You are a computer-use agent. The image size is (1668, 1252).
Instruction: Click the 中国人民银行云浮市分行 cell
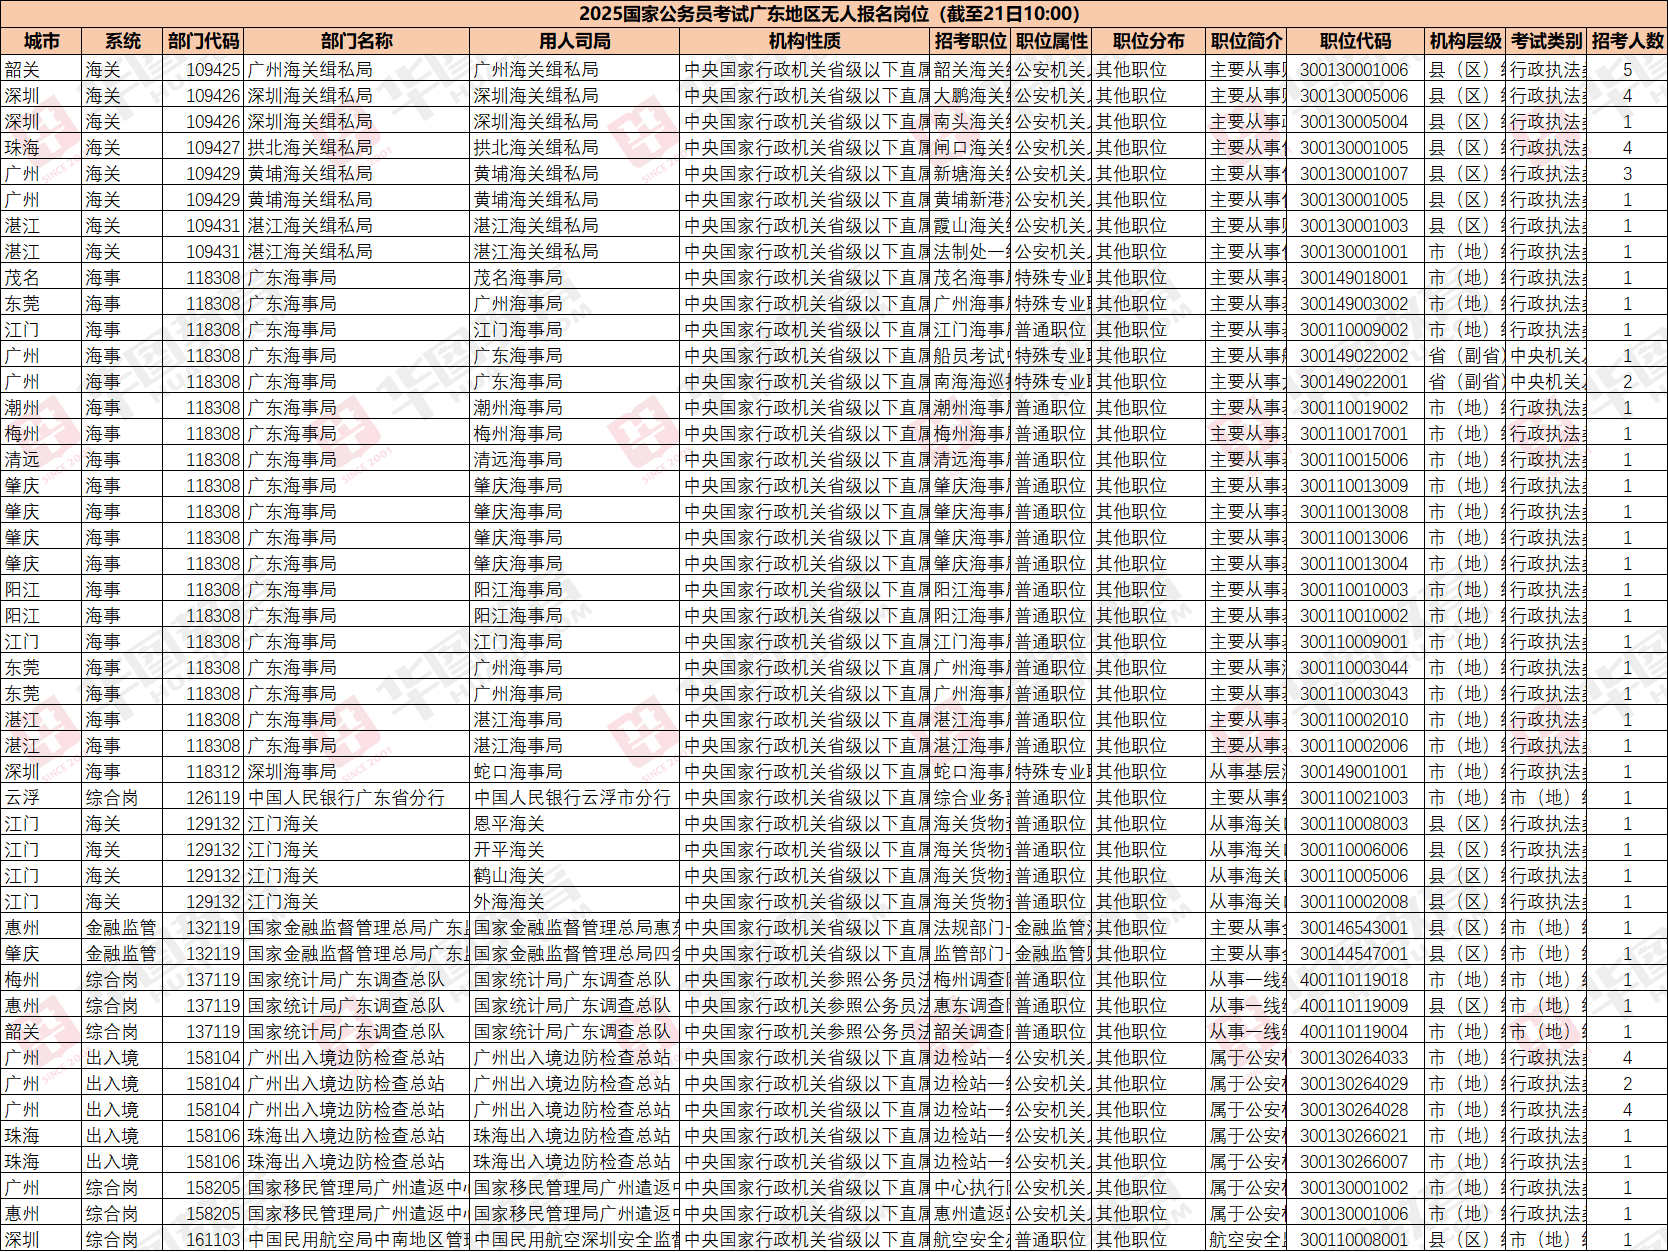(575, 798)
